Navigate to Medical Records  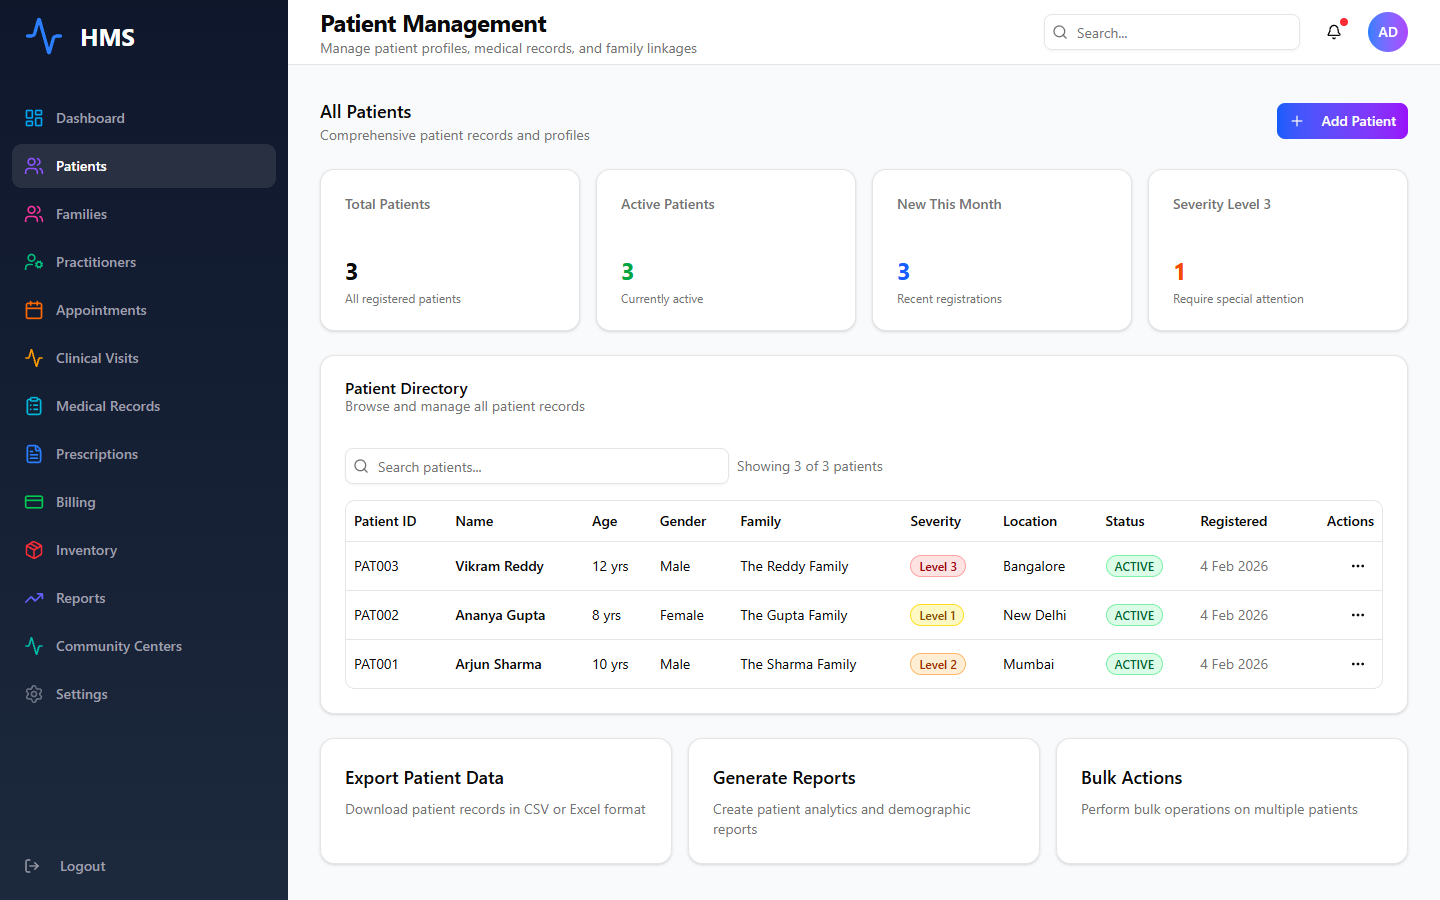(x=144, y=406)
